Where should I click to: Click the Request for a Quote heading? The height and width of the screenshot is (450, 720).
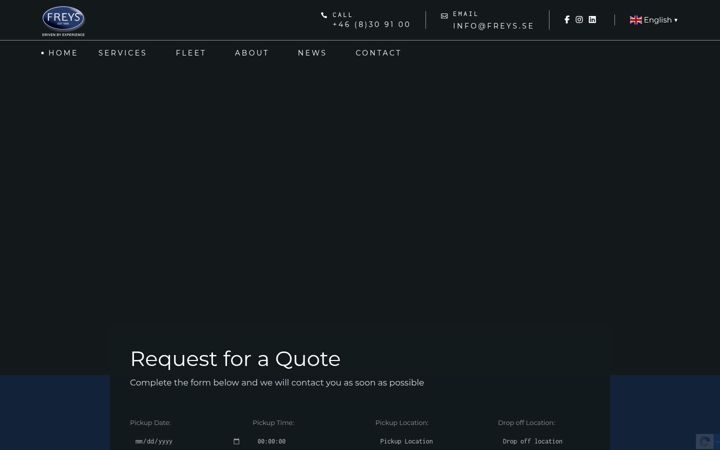235,359
